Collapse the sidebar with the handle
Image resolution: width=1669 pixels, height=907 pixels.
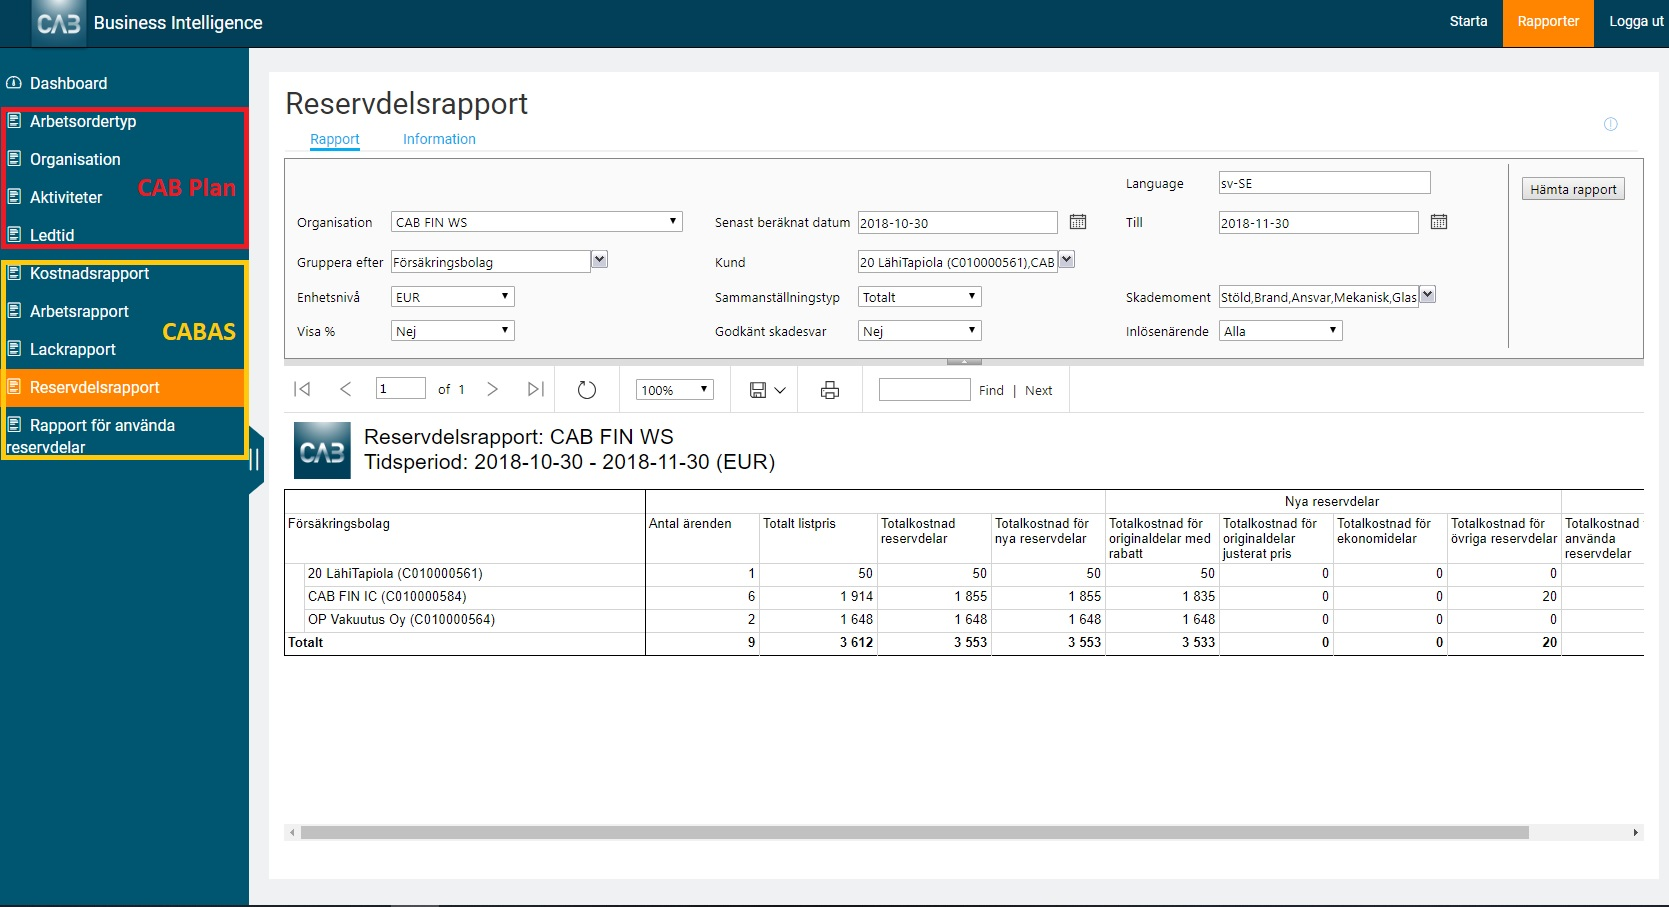(x=255, y=459)
